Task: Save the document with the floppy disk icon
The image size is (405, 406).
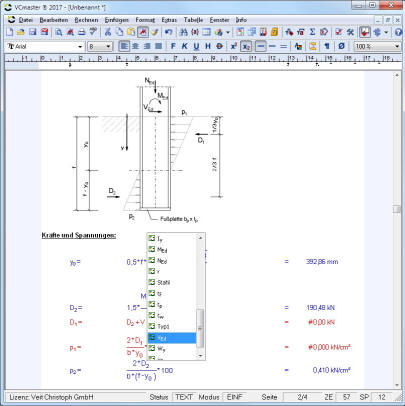Action: point(32,32)
